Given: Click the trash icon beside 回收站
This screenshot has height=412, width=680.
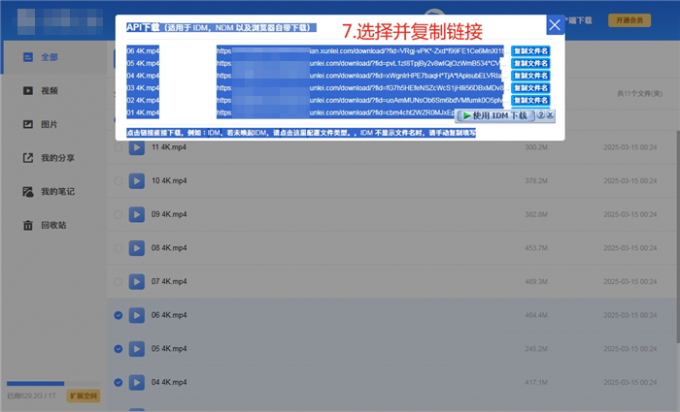Looking at the screenshot, I should point(28,225).
